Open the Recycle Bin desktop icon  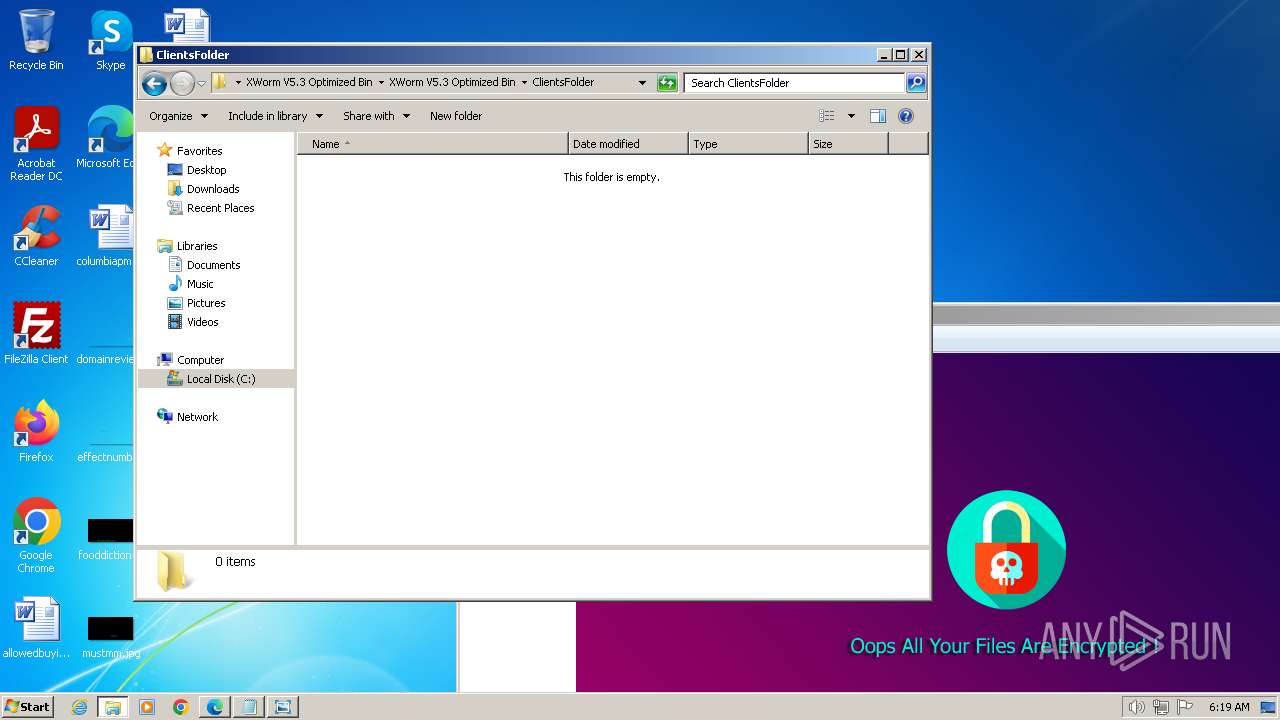point(36,40)
